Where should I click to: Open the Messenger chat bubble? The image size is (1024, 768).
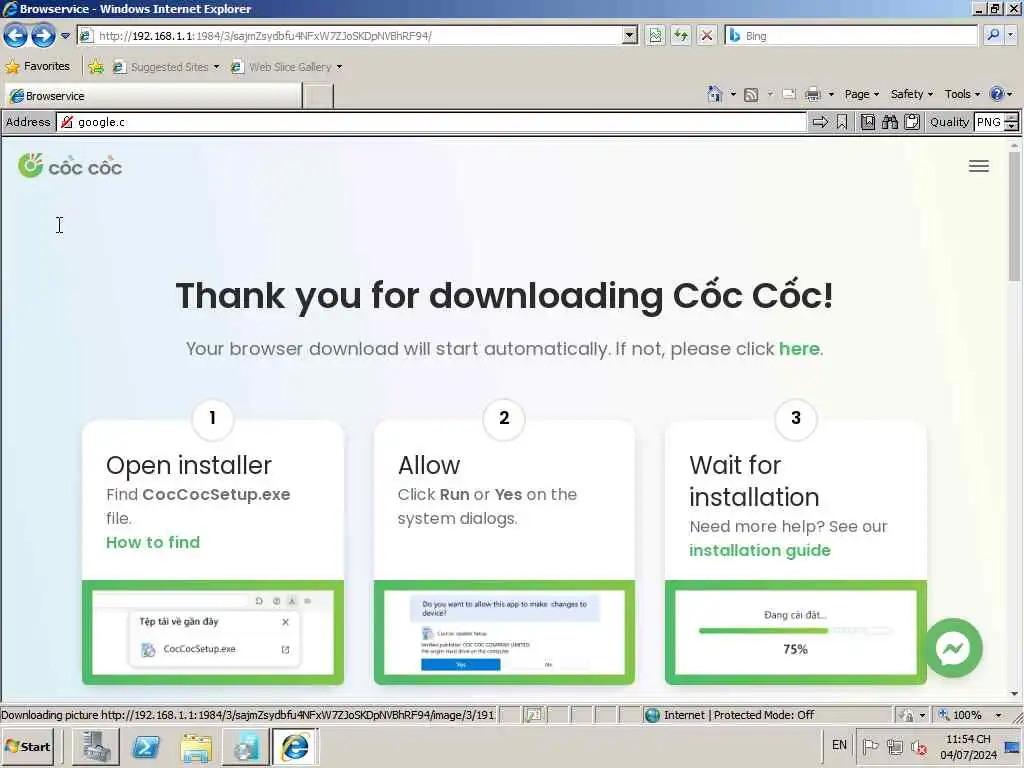(x=953, y=648)
